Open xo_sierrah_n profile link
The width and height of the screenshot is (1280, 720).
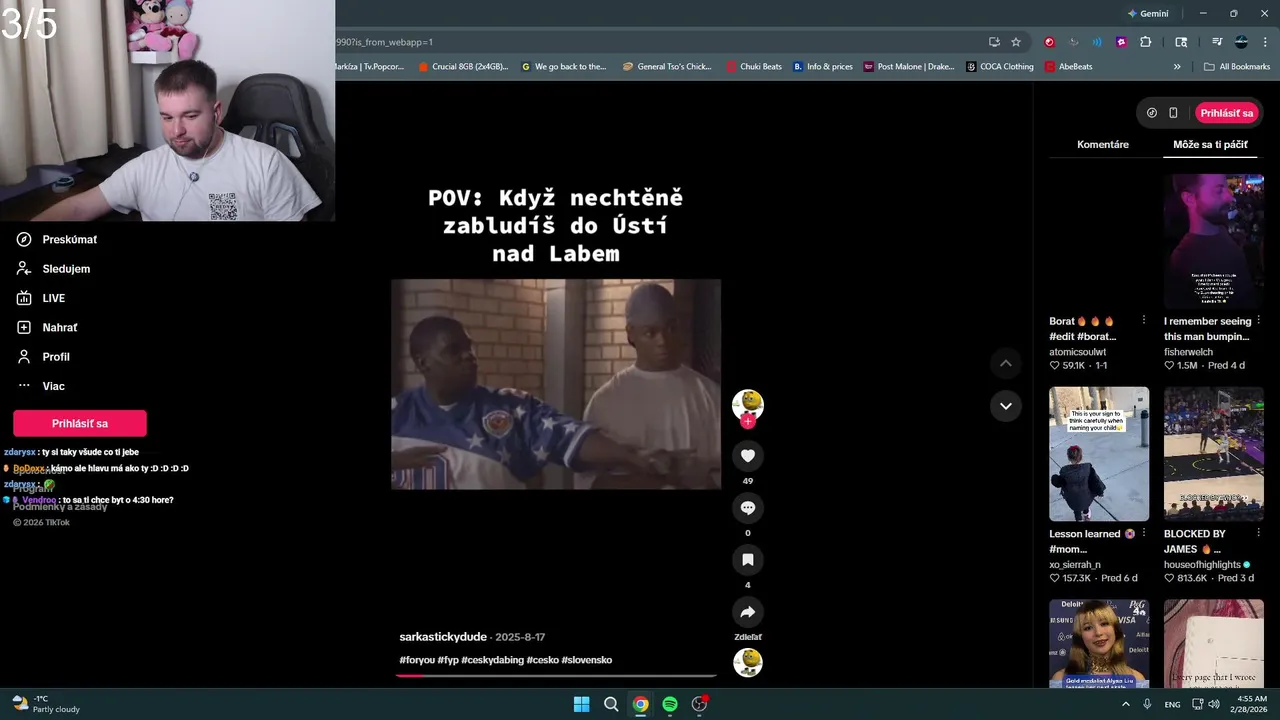tap(1074, 565)
